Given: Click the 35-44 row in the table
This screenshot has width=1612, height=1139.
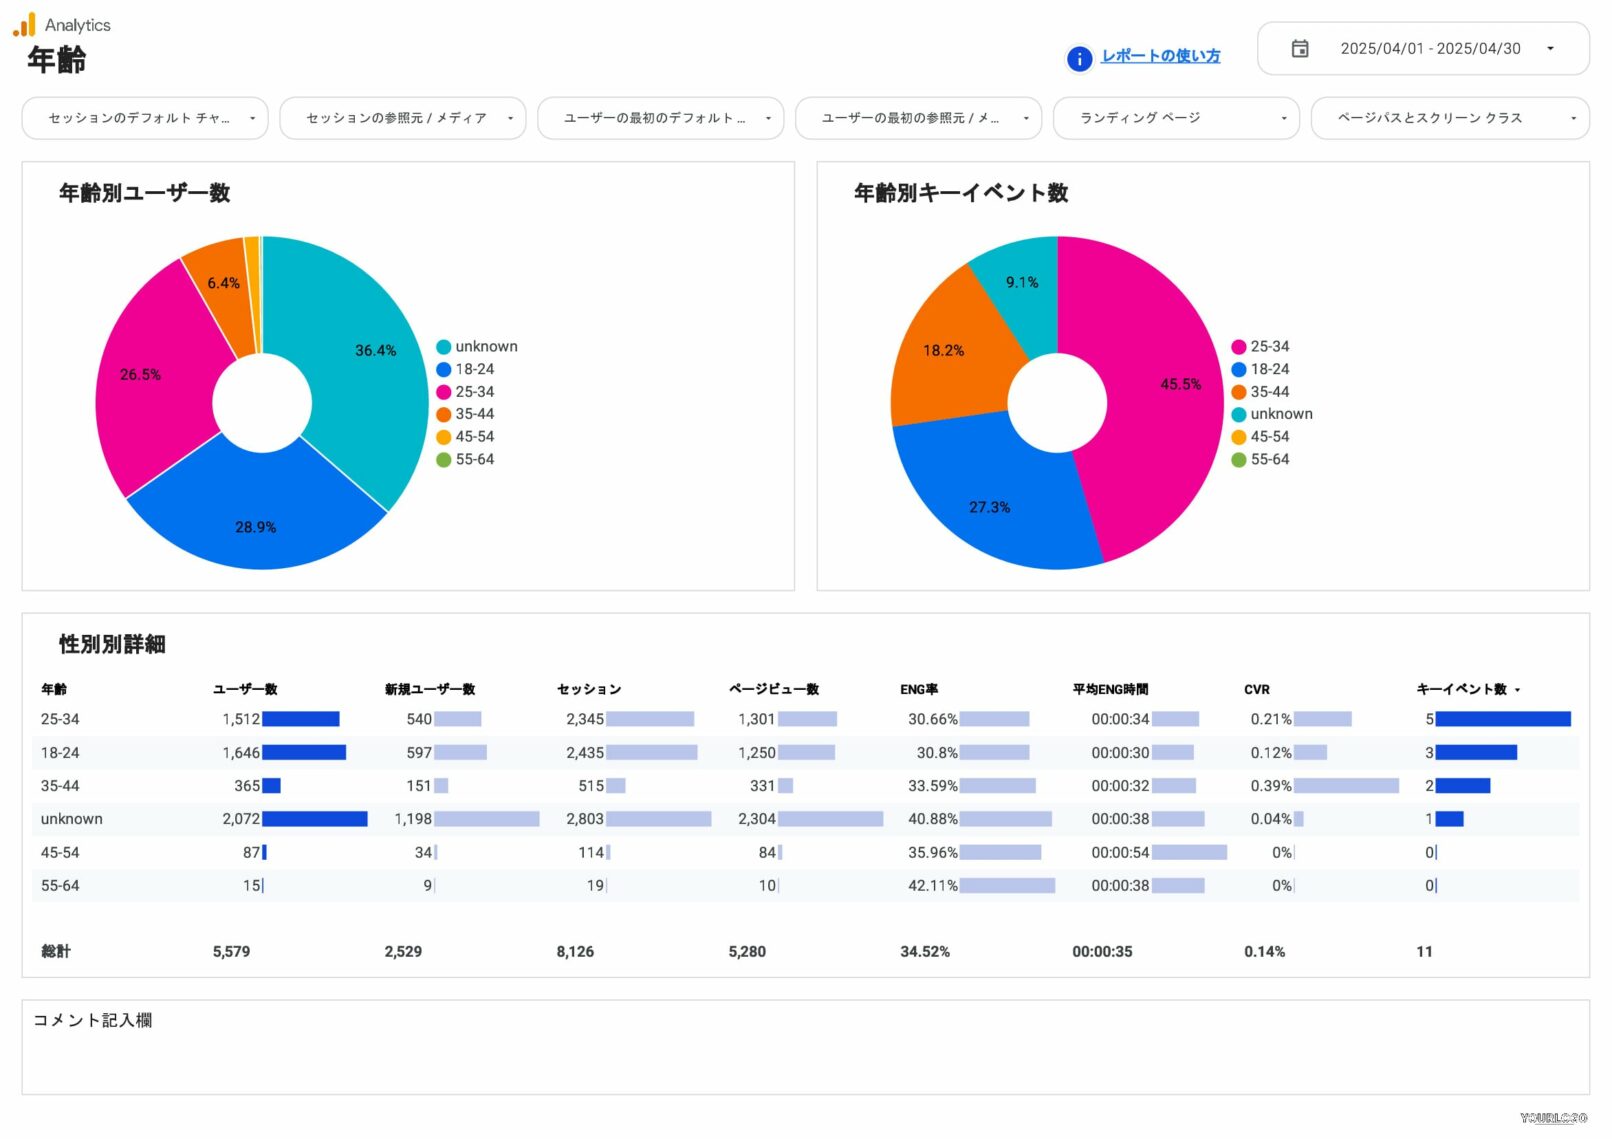Looking at the screenshot, I should (60, 786).
